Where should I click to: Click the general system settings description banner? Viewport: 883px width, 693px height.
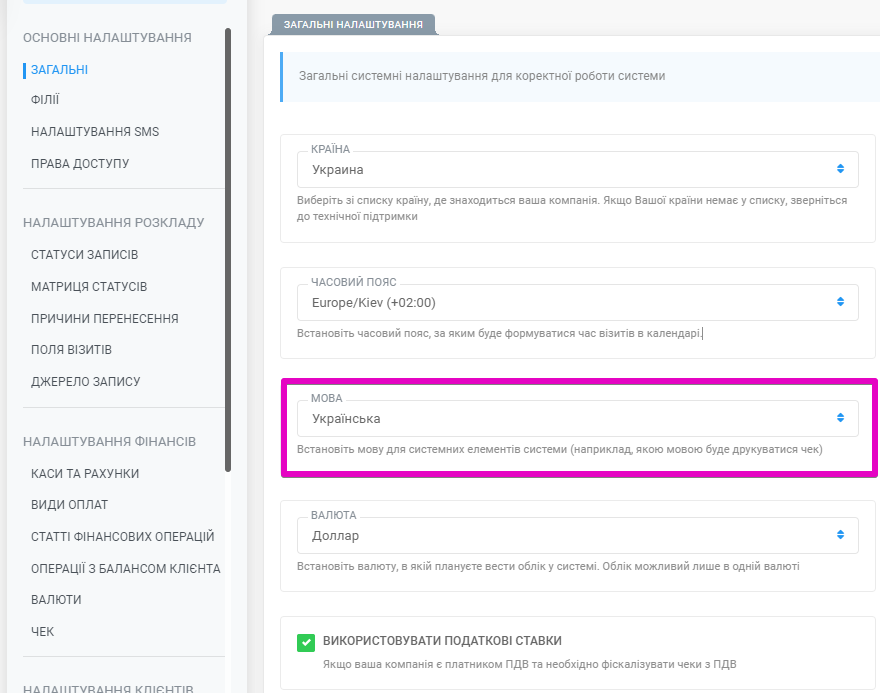tap(580, 77)
